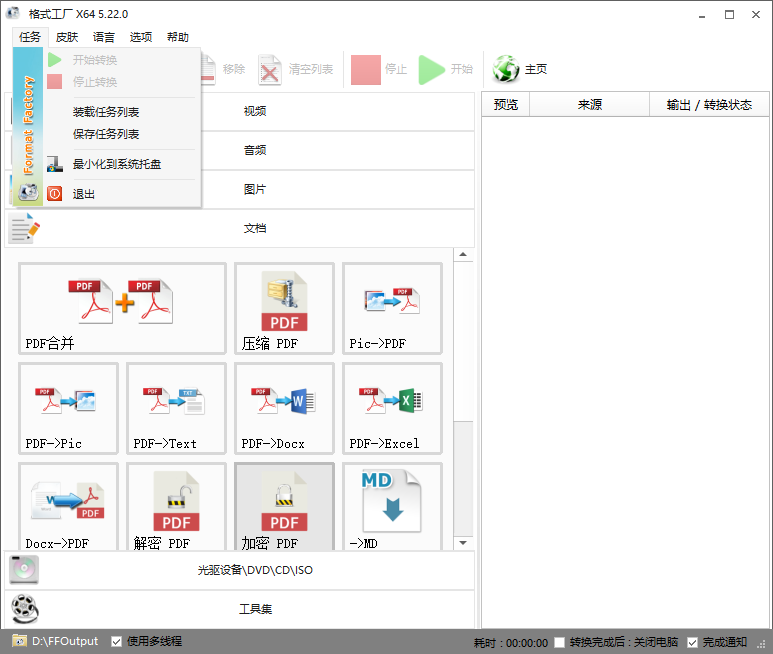The width and height of the screenshot is (773, 654).
Task: Choose 装载任务列表 from the menu
Action: [x=122, y=112]
